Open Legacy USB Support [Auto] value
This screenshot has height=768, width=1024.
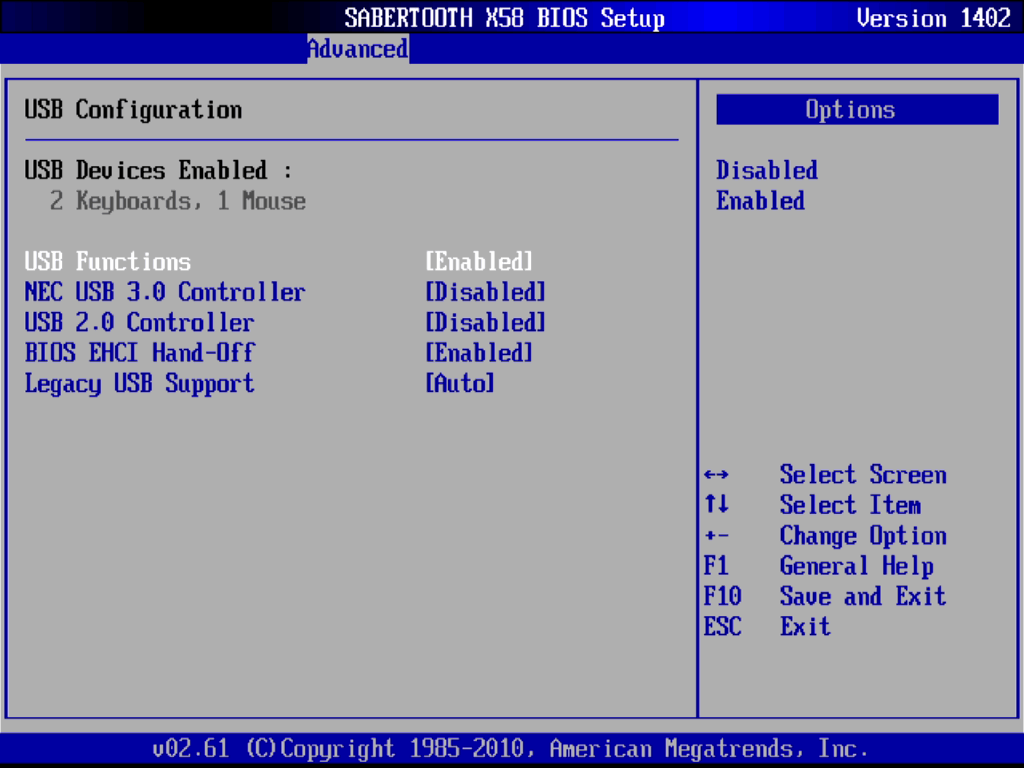coord(460,383)
